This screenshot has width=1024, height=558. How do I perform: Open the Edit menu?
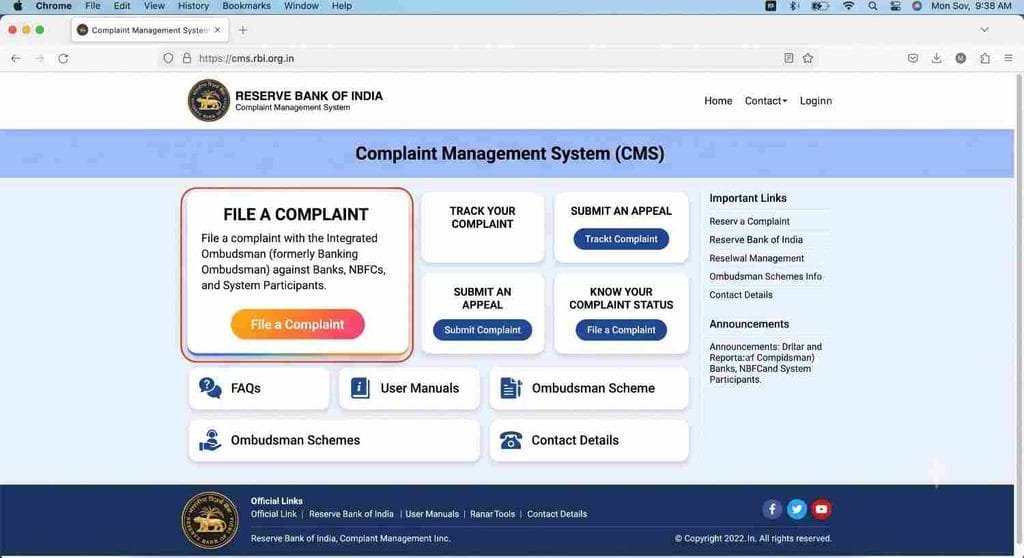[122, 6]
